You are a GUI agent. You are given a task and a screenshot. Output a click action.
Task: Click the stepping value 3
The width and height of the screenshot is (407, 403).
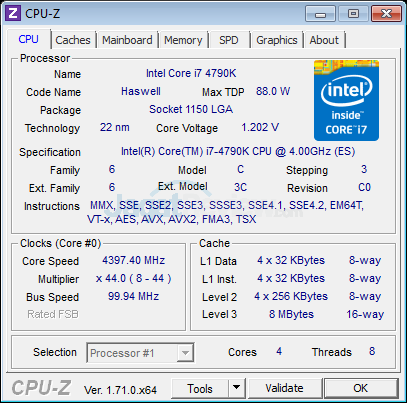[364, 169]
